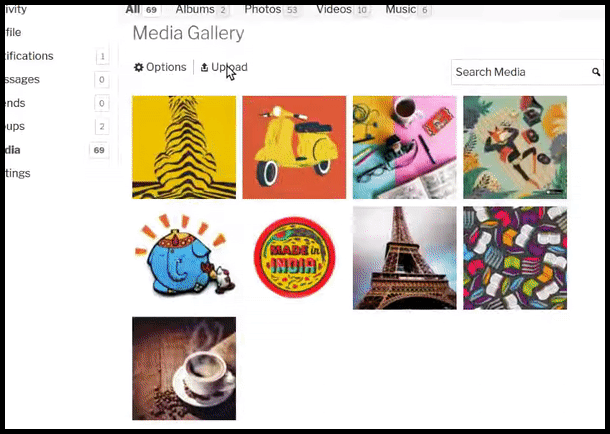This screenshot has height=434, width=610.
Task: Open the desk flat-lay photo thumbnail
Action: coord(405,147)
